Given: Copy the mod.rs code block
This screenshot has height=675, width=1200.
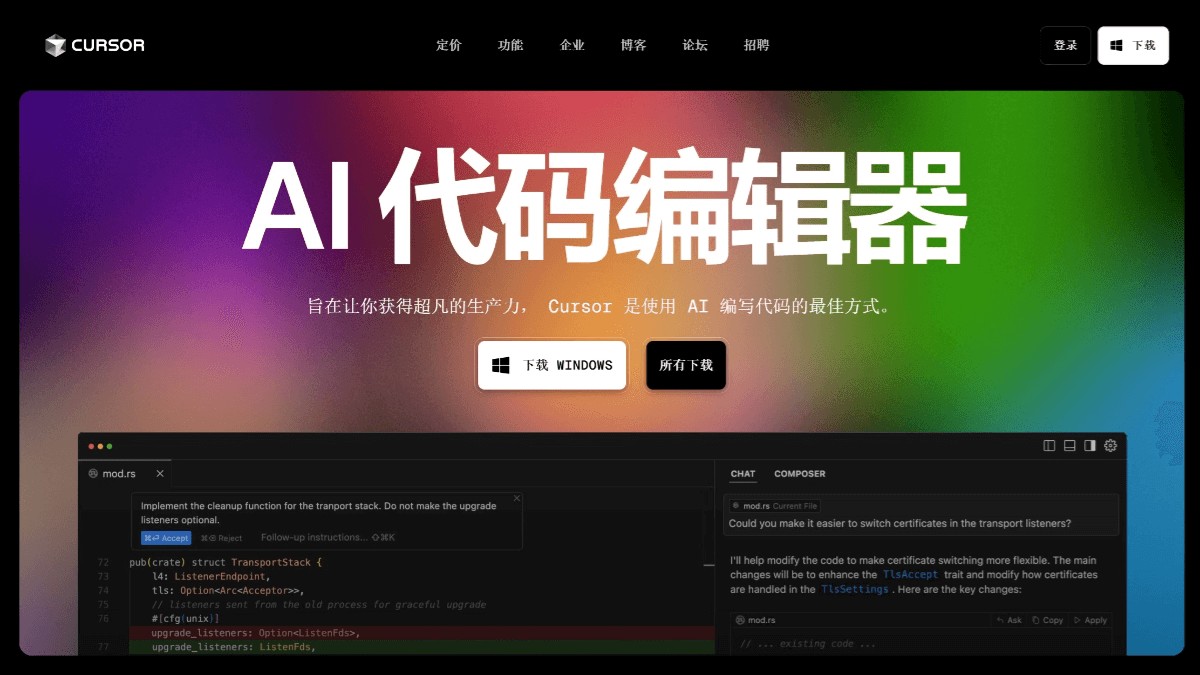Looking at the screenshot, I should coord(1047,620).
